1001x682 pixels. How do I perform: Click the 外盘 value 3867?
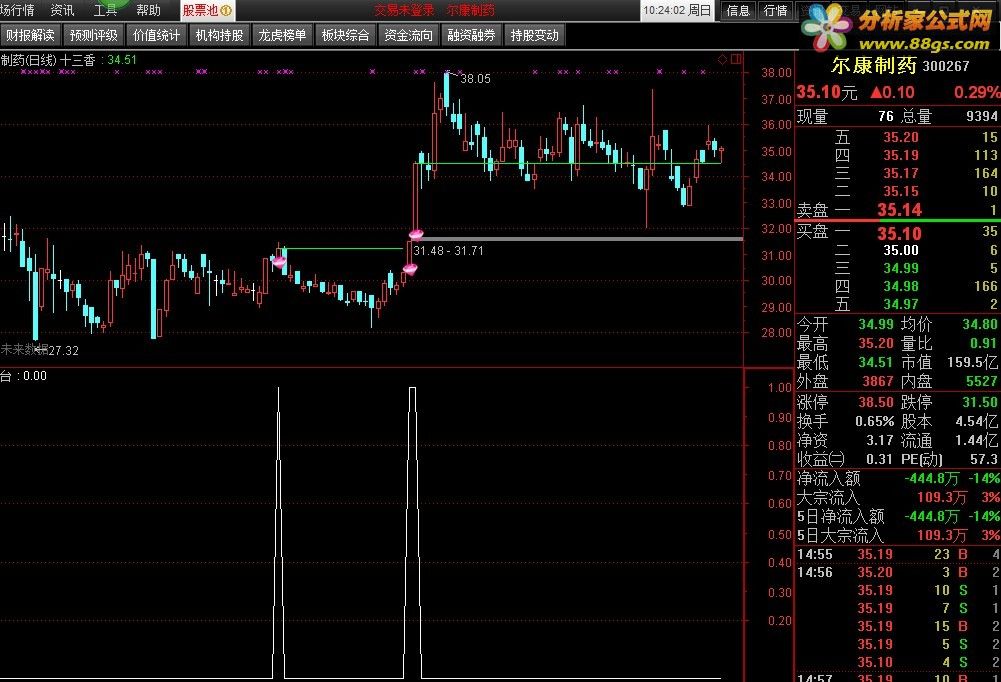(x=878, y=381)
